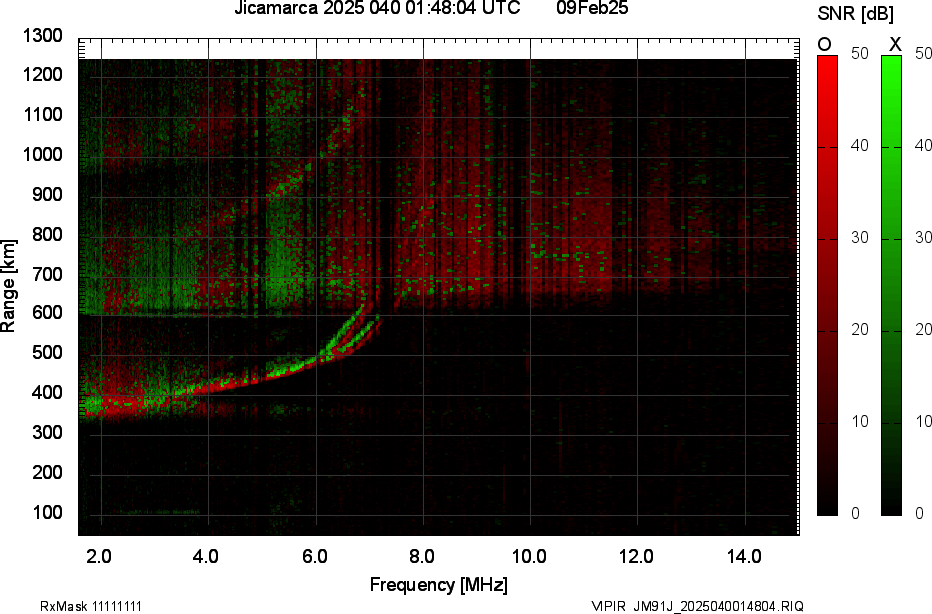Image resolution: width=932 pixels, height=614 pixels.
Task: Click the 300 range tick label
Action: pos(48,432)
